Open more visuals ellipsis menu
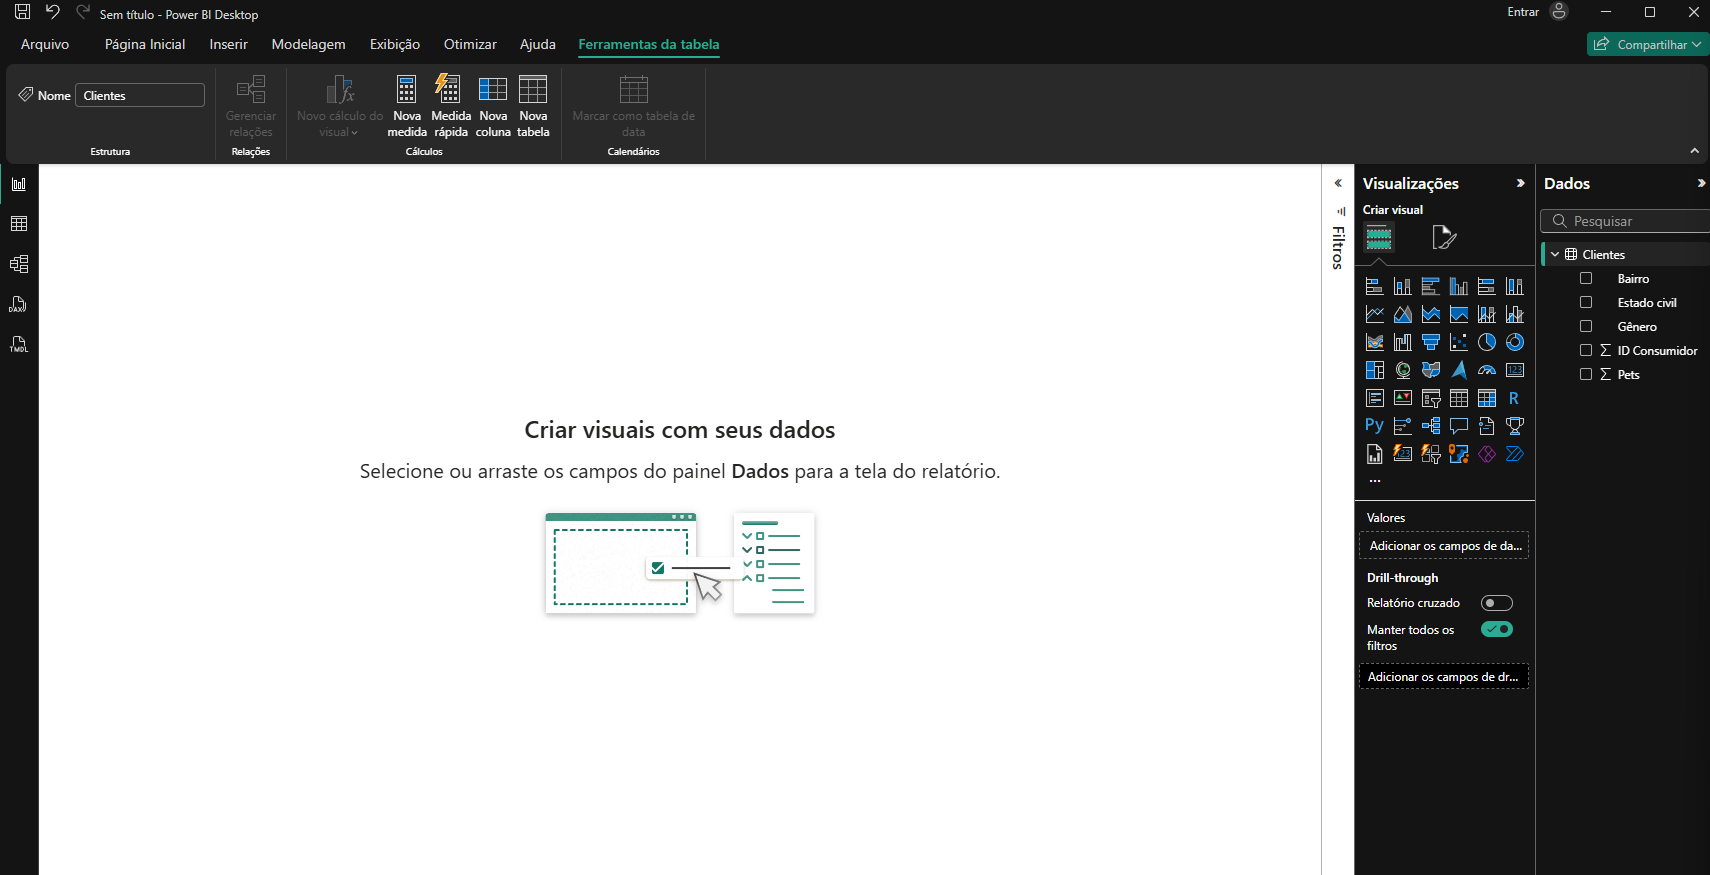Viewport: 1710px width, 875px height. 1375,481
